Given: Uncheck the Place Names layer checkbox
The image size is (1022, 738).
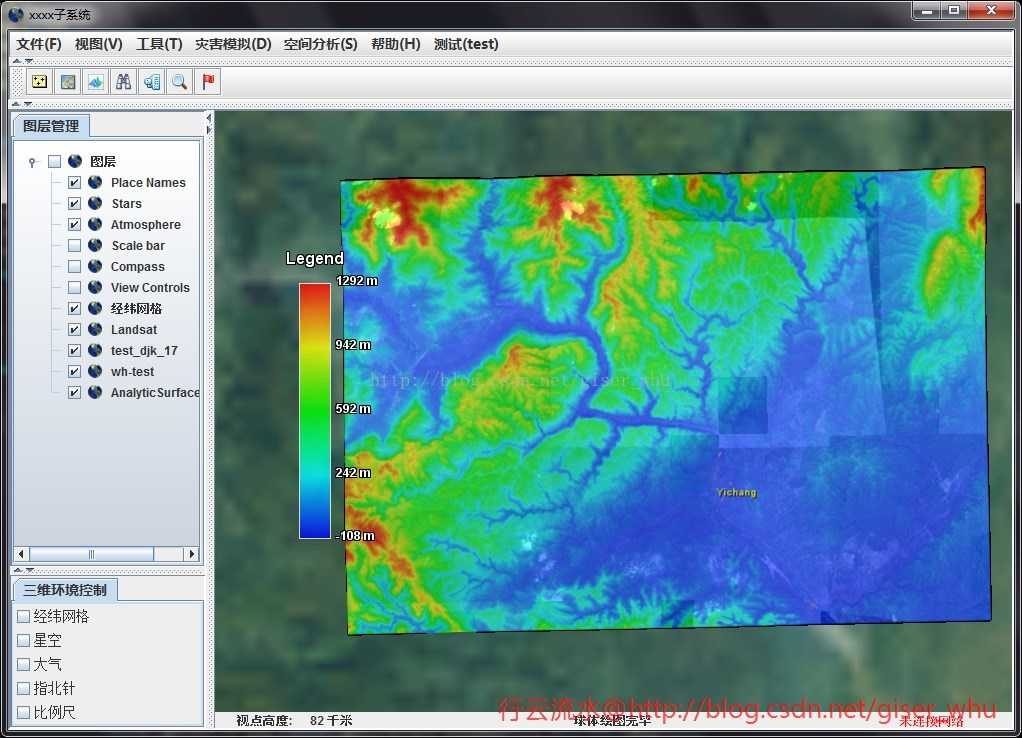Looking at the screenshot, I should pos(74,183).
